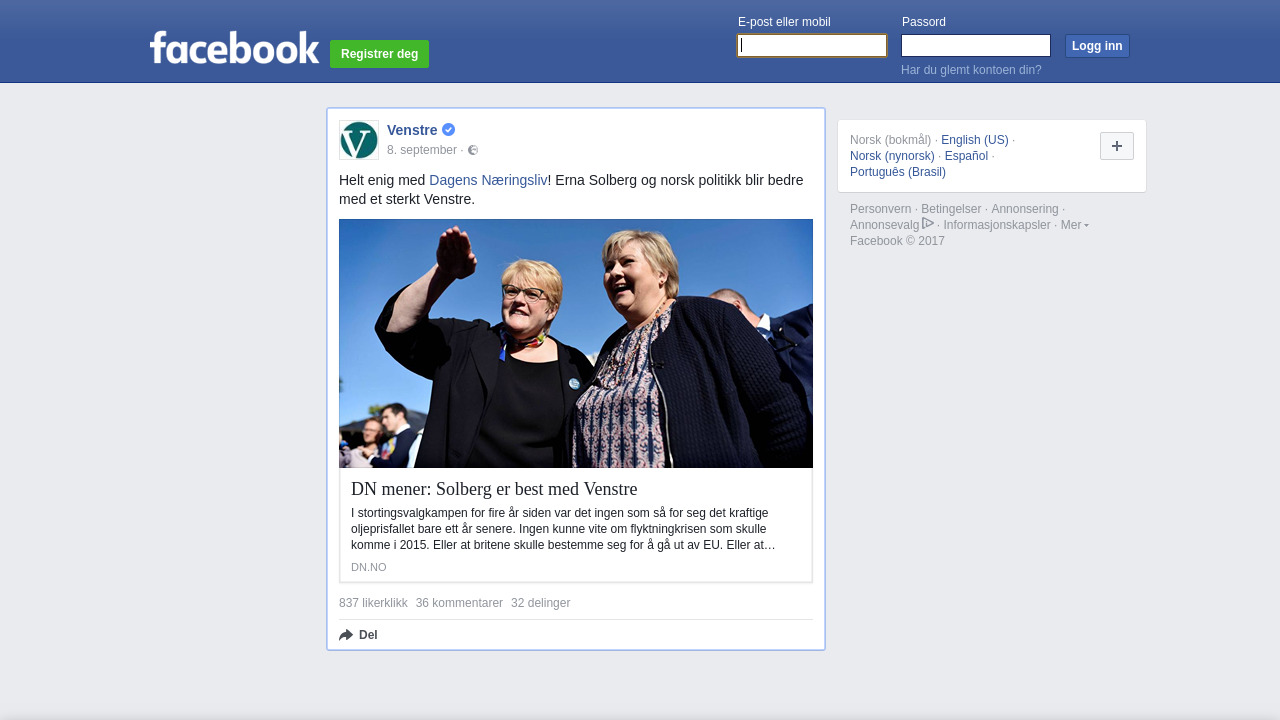1280x720 pixels.
Task: Focus the E-post eller mobil field
Action: 812,46
